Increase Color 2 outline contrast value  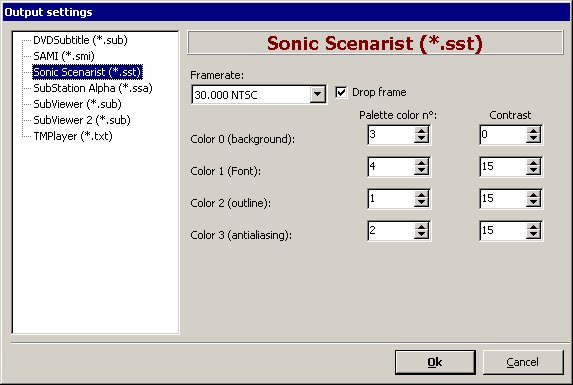coord(534,195)
